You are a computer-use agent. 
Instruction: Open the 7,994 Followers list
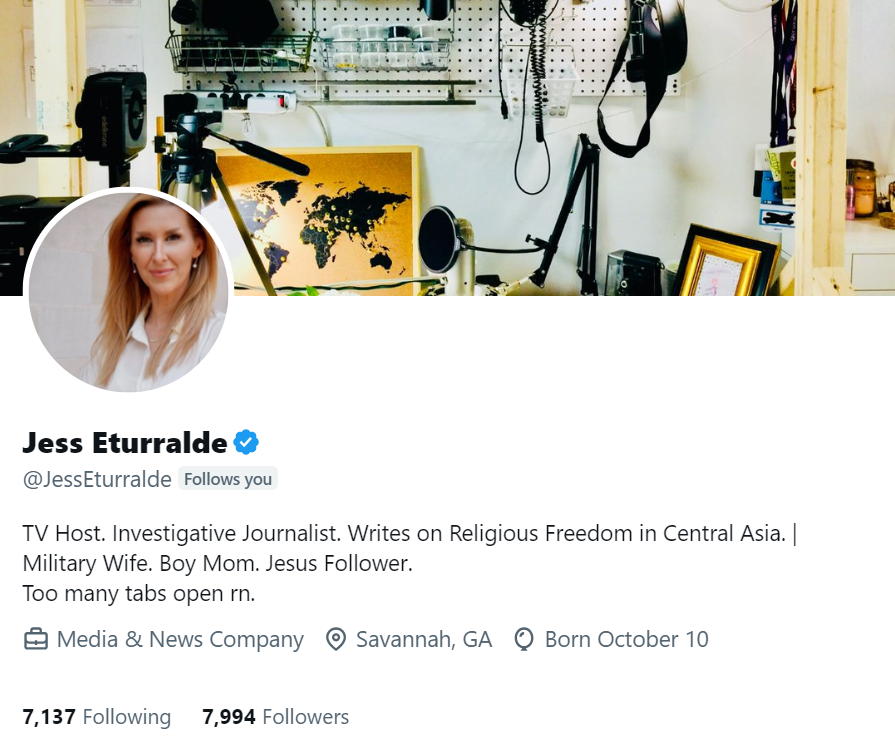(x=276, y=717)
